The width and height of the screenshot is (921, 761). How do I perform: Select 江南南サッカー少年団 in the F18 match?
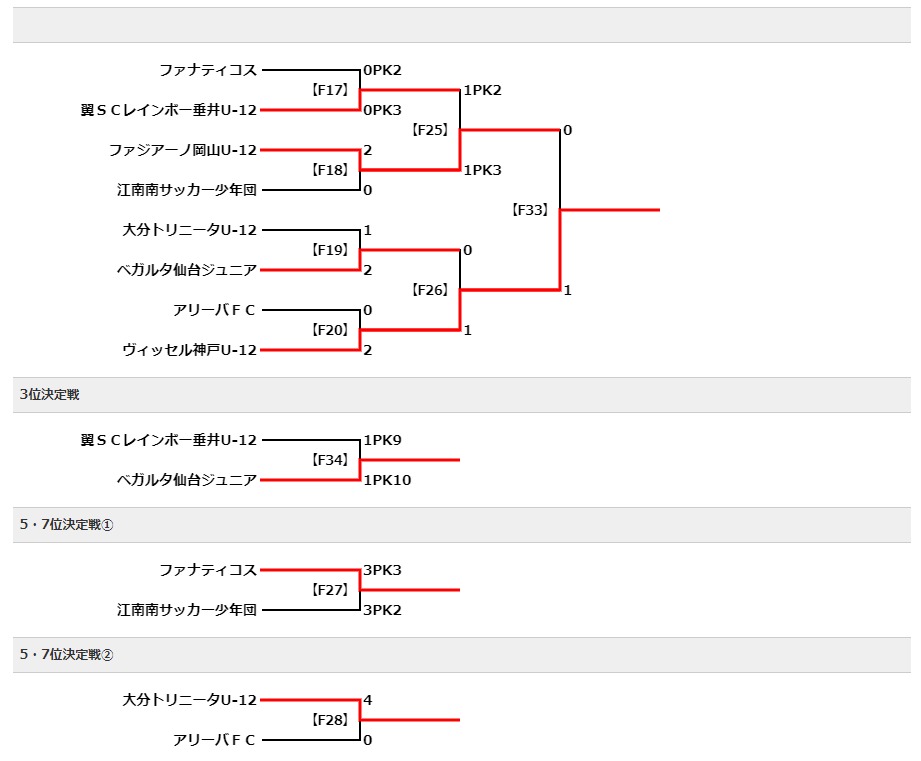187,190
